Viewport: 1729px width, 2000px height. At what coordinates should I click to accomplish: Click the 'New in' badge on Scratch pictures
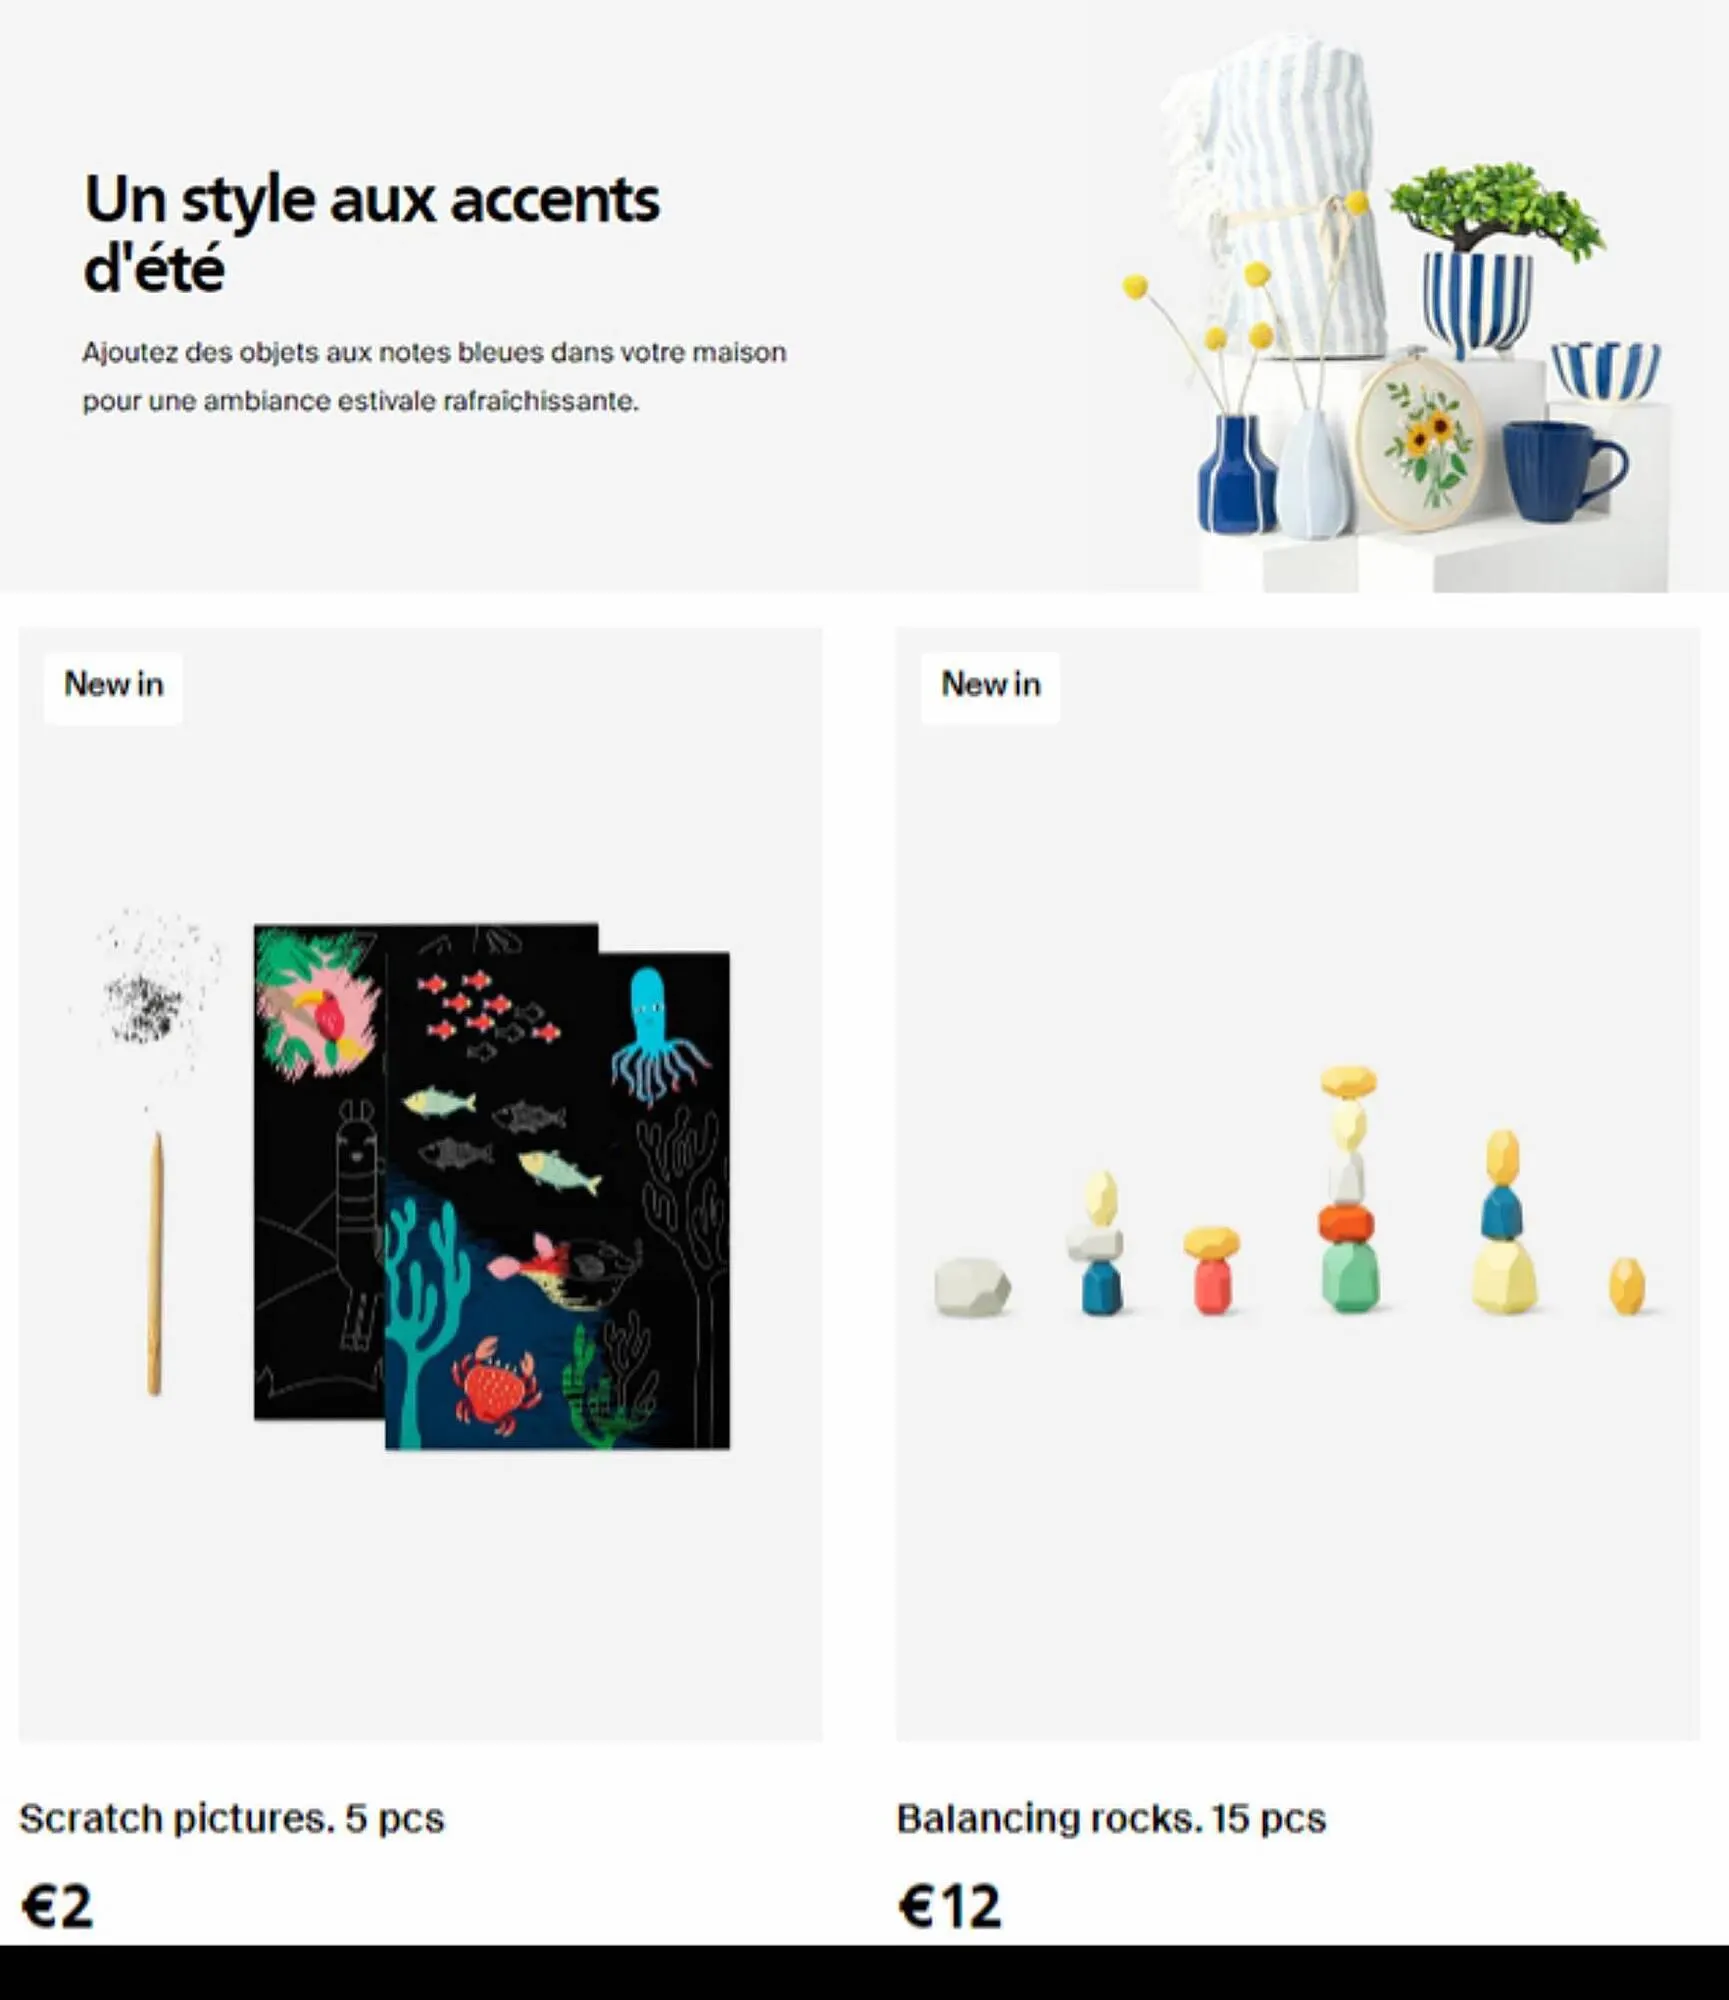tap(113, 687)
